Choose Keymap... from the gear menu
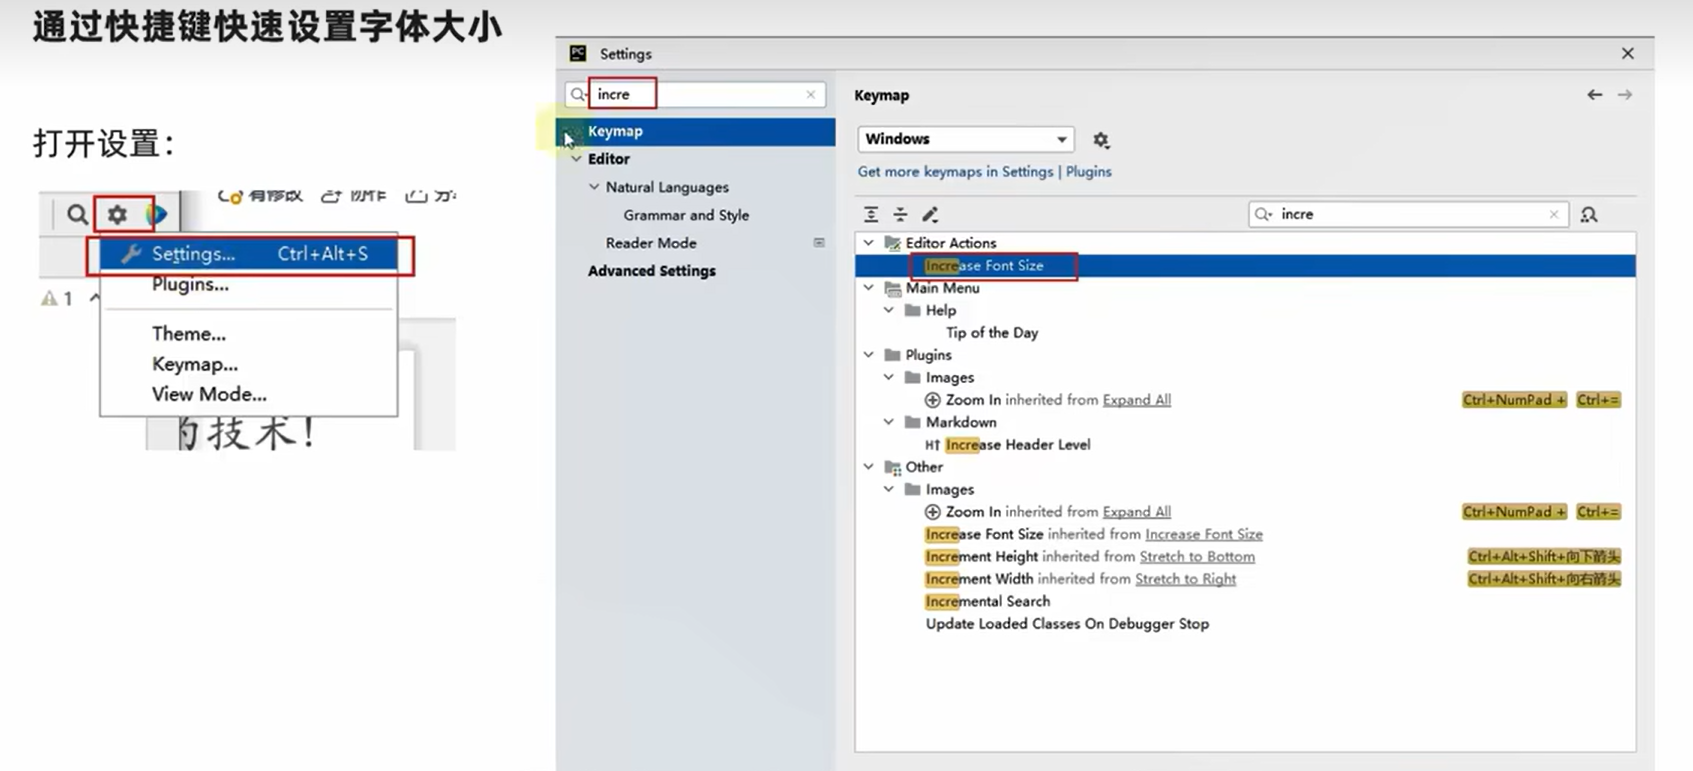Viewport: 1693px width, 771px height. [x=195, y=364]
